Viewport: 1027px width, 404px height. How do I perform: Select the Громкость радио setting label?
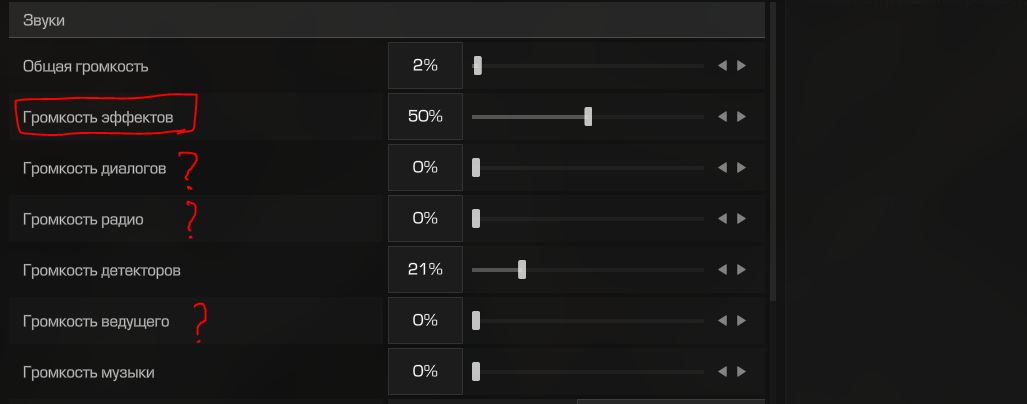(x=83, y=219)
